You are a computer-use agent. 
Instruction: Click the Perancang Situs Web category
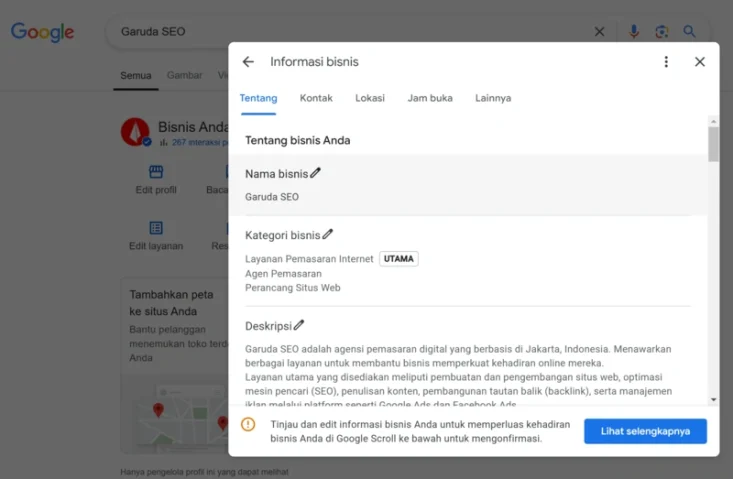click(x=293, y=287)
